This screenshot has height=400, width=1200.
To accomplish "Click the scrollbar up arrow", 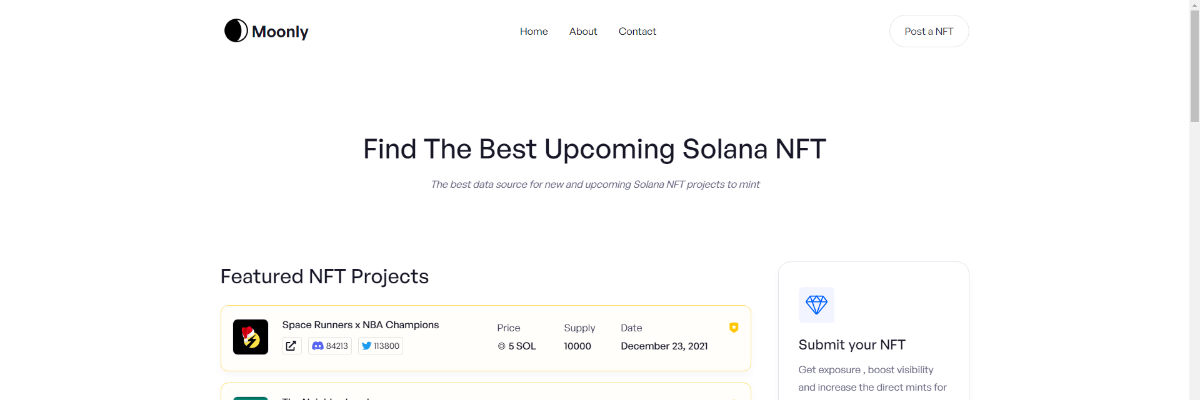I will (x=1194, y=6).
